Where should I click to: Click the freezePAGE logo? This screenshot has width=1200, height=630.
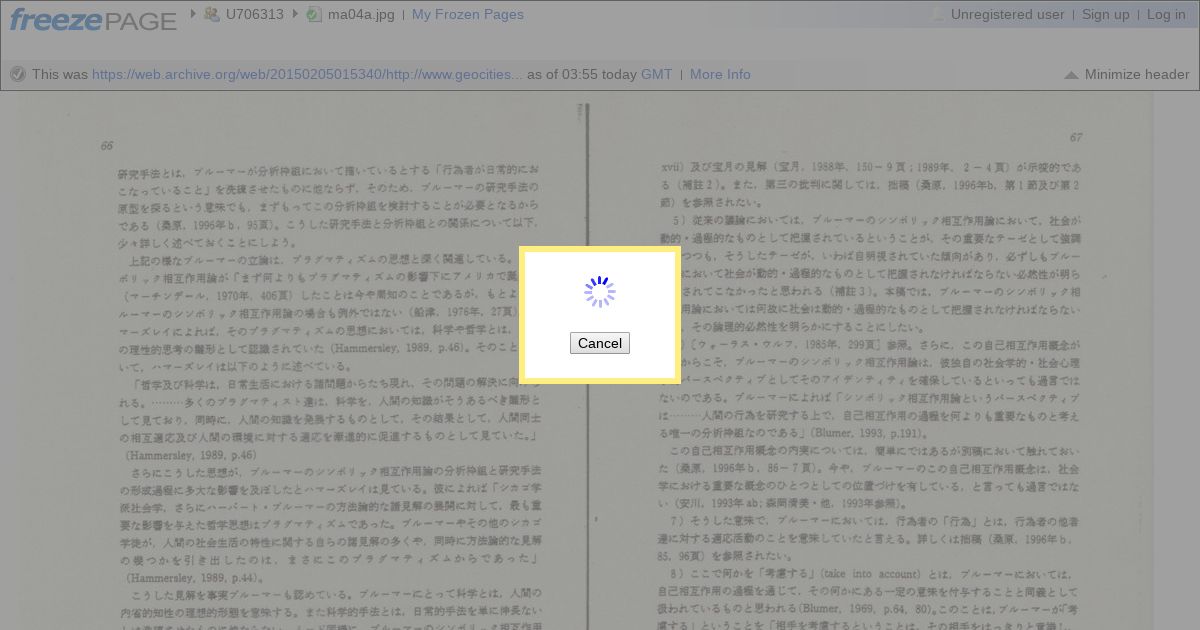(93, 19)
